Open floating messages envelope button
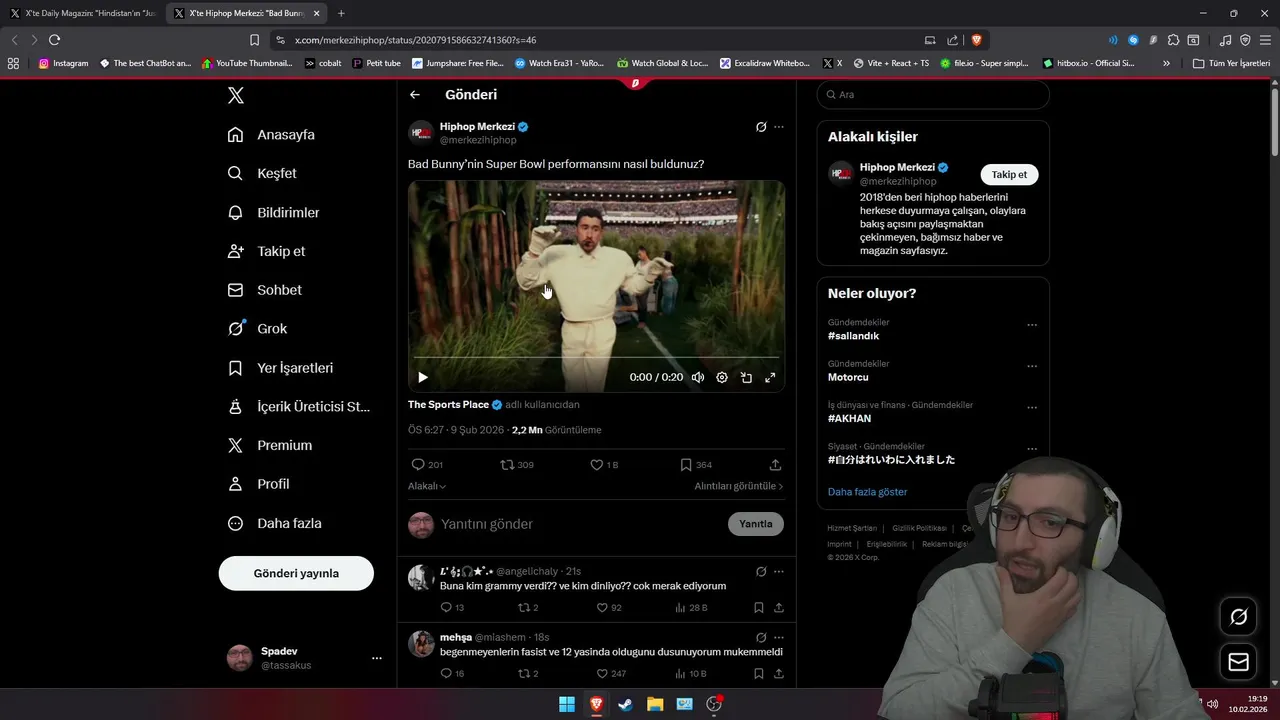The width and height of the screenshot is (1280, 720). click(1238, 662)
